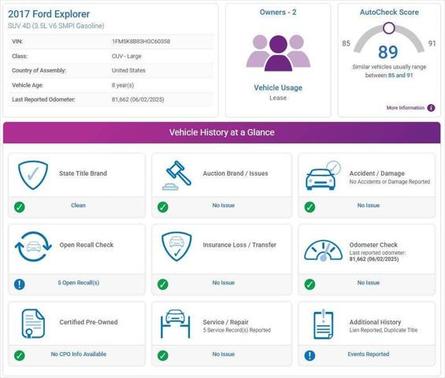Click the Service / Repair car lift icon
Image resolution: width=445 pixels, height=378 pixels.
pos(175,324)
